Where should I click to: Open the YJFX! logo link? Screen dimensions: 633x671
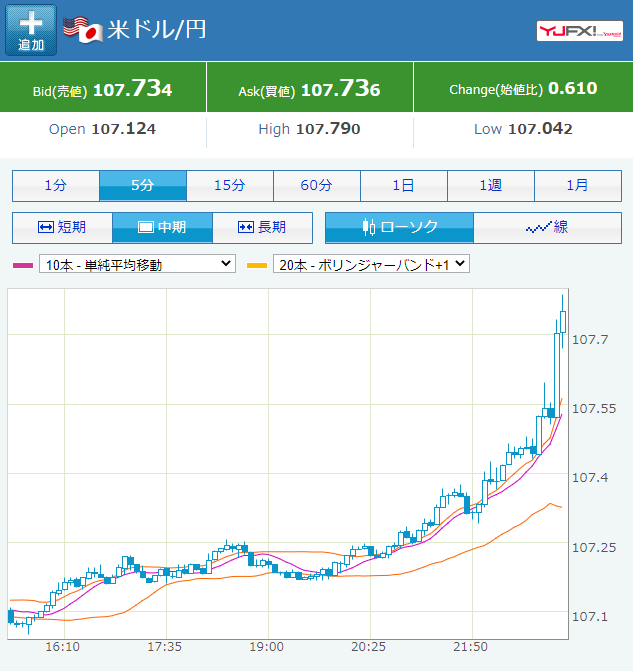(x=580, y=31)
